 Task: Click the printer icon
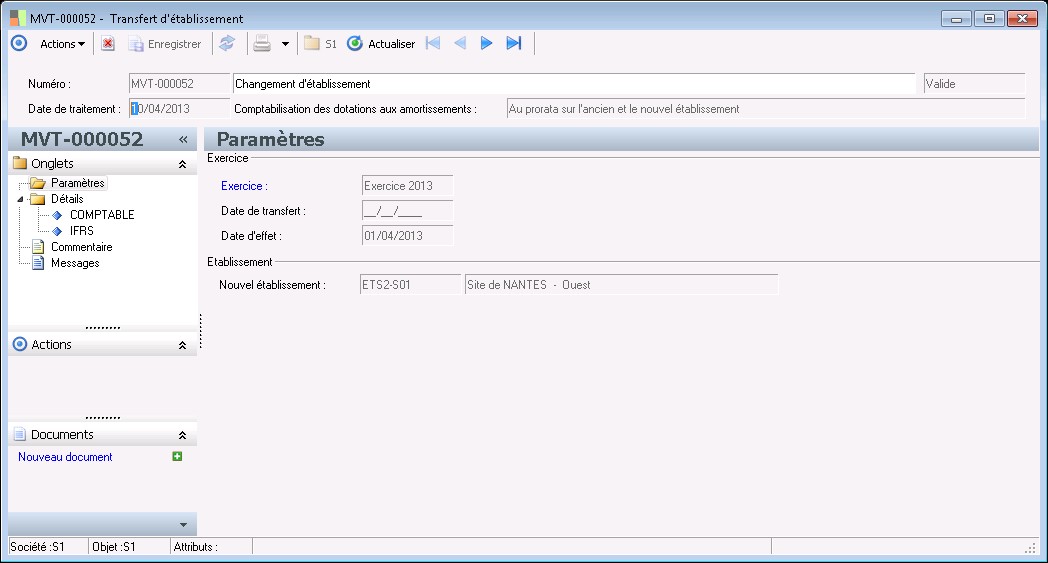[x=262, y=43]
